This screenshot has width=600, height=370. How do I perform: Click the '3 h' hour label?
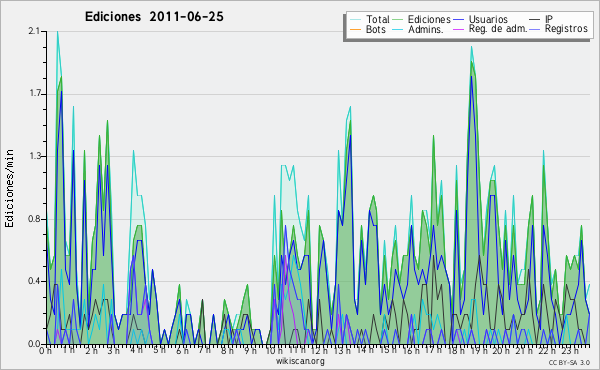(x=114, y=350)
